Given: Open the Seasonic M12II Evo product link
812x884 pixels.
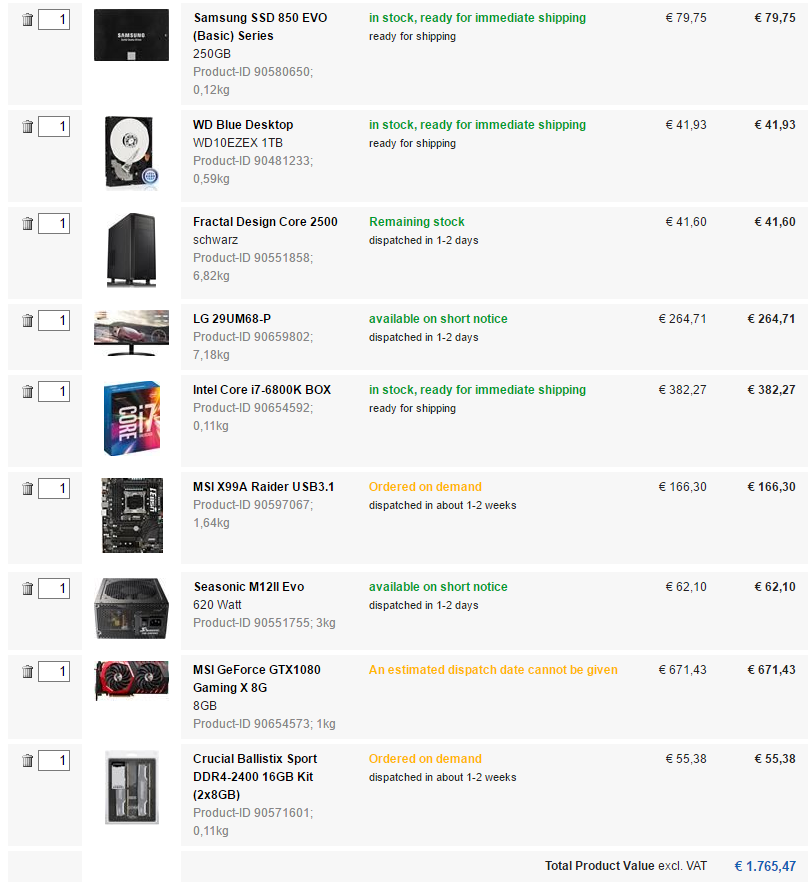Looking at the screenshot, I should click(x=248, y=587).
